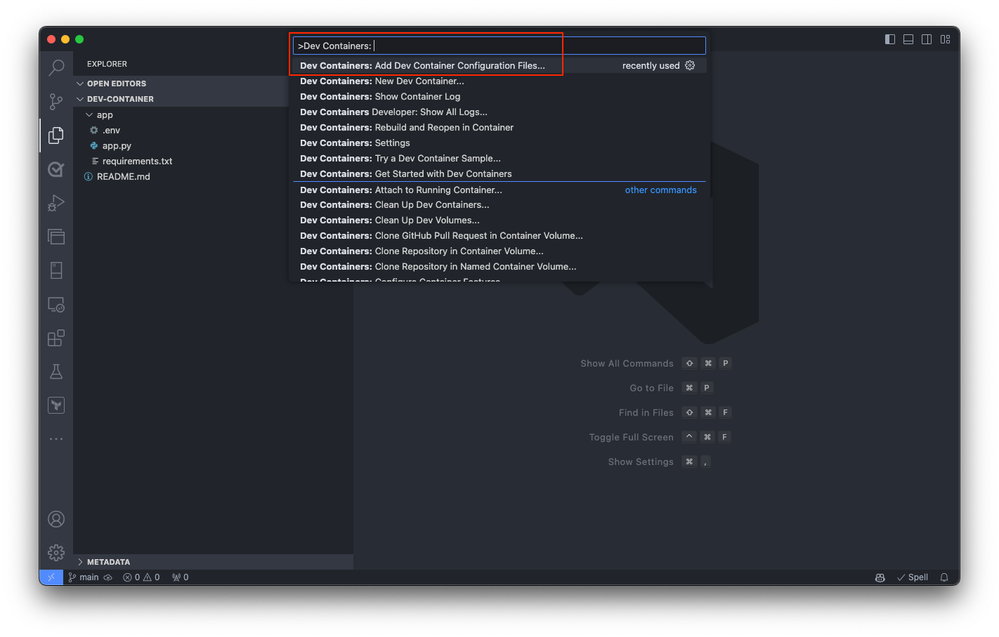This screenshot has width=999, height=637.
Task: Click the remote window indicator in status bar
Action: 51,577
